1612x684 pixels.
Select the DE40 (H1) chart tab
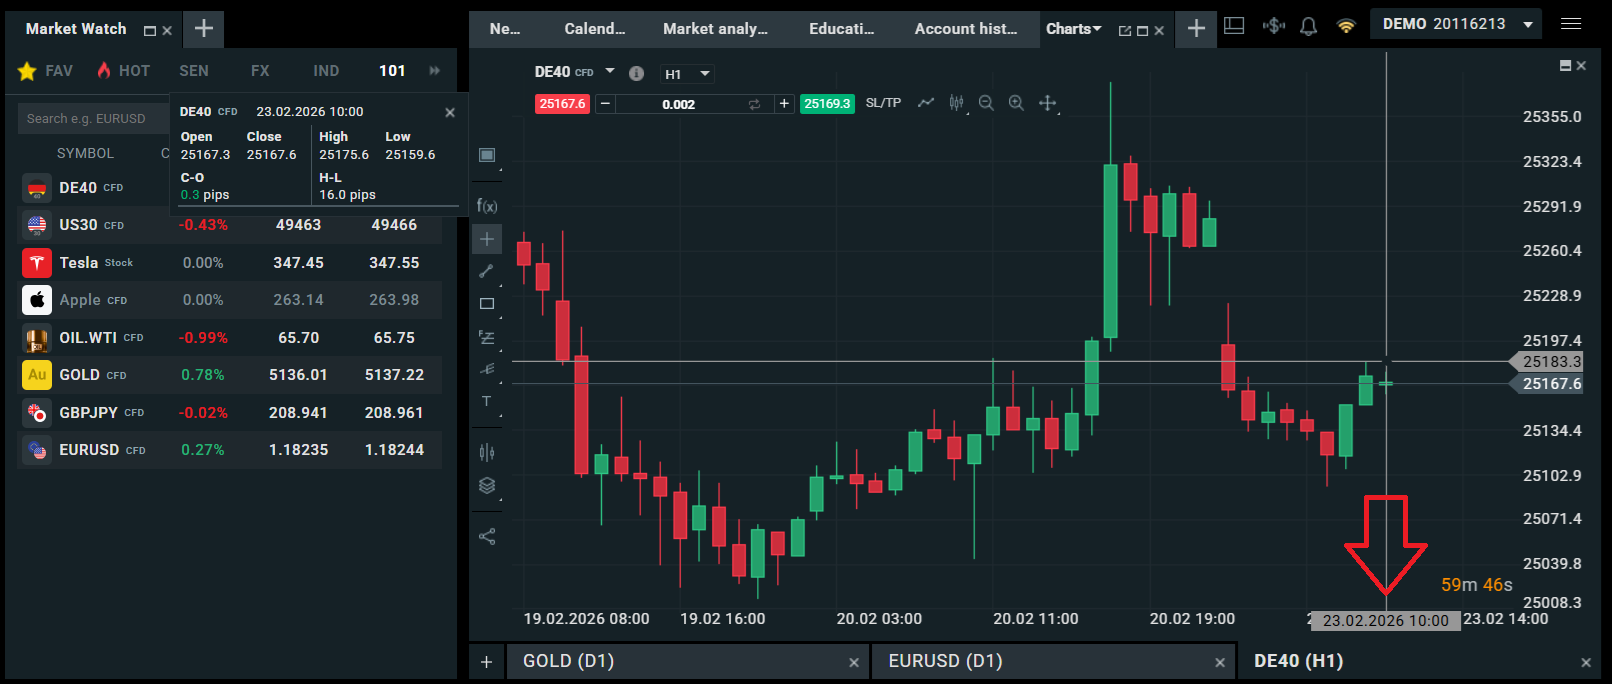pos(1418,661)
